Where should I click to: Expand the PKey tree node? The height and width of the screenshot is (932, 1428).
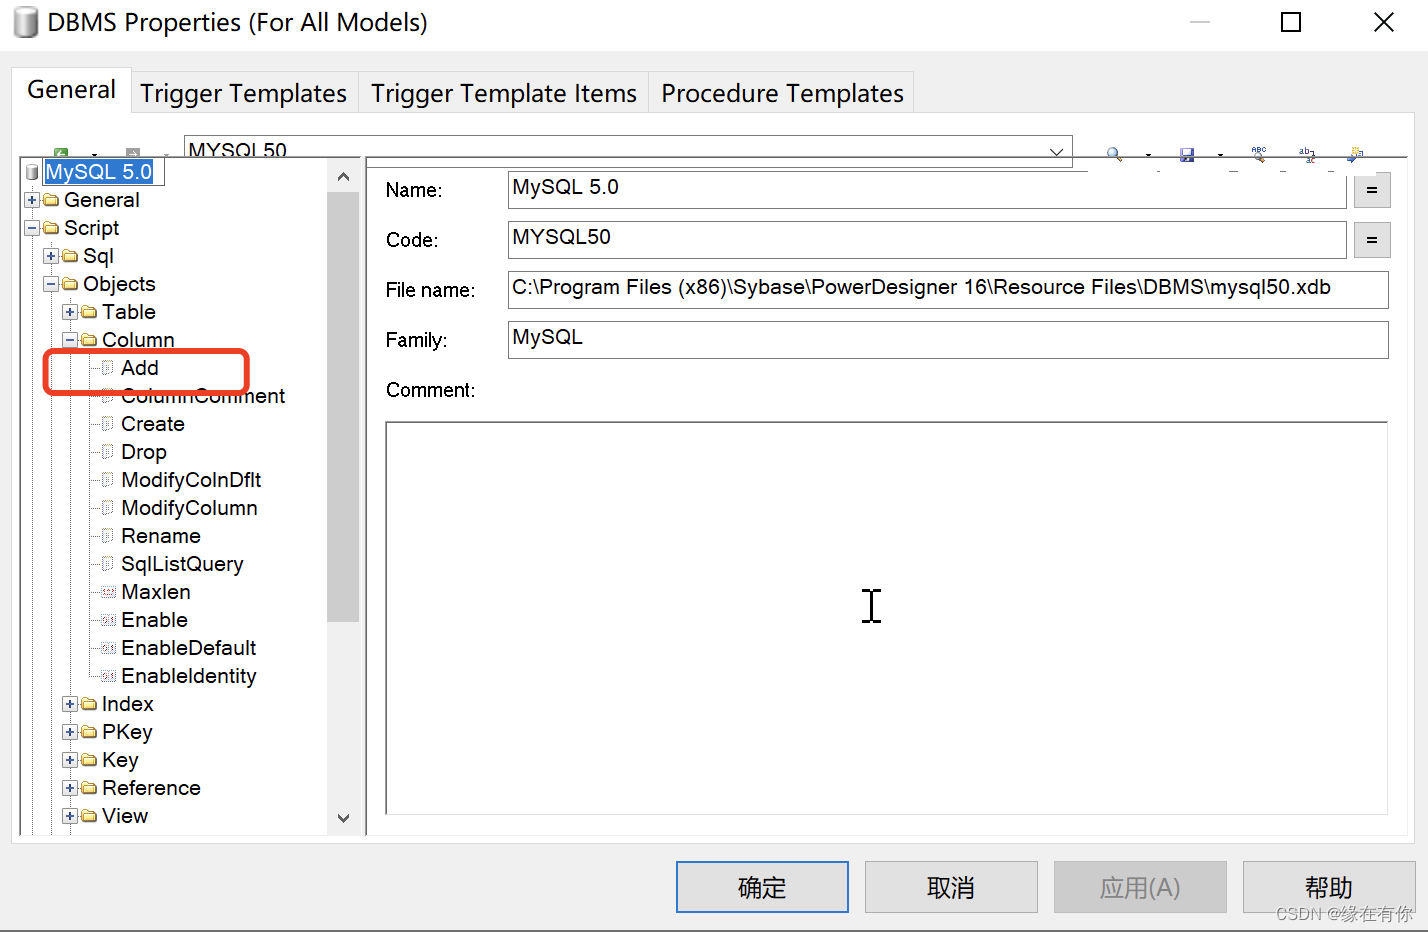(70, 732)
